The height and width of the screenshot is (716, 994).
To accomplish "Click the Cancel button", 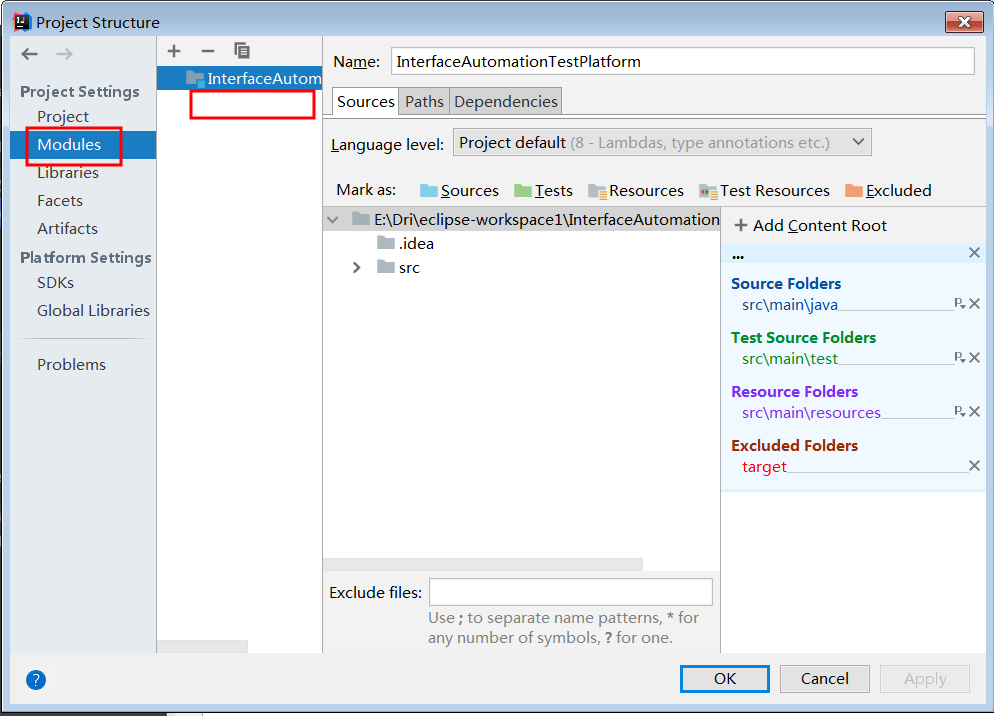I will tap(824, 679).
